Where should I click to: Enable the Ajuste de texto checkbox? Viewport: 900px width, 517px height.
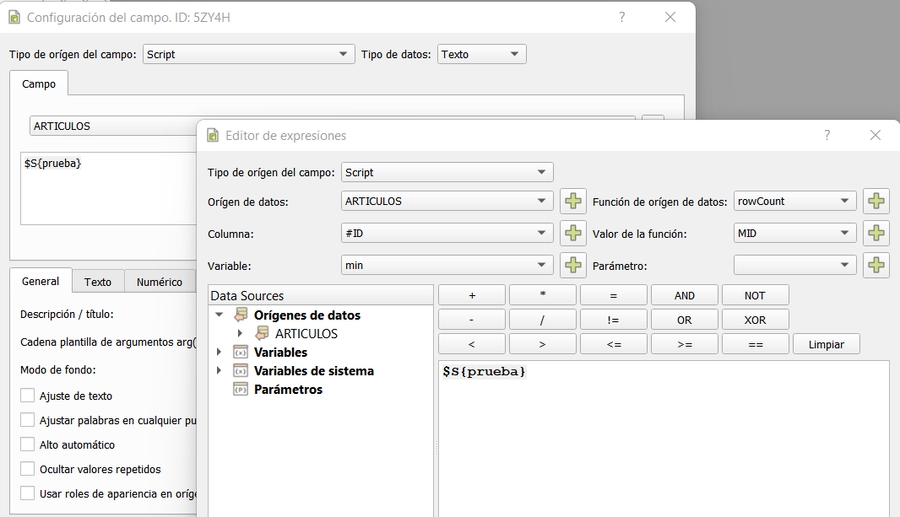[28, 396]
